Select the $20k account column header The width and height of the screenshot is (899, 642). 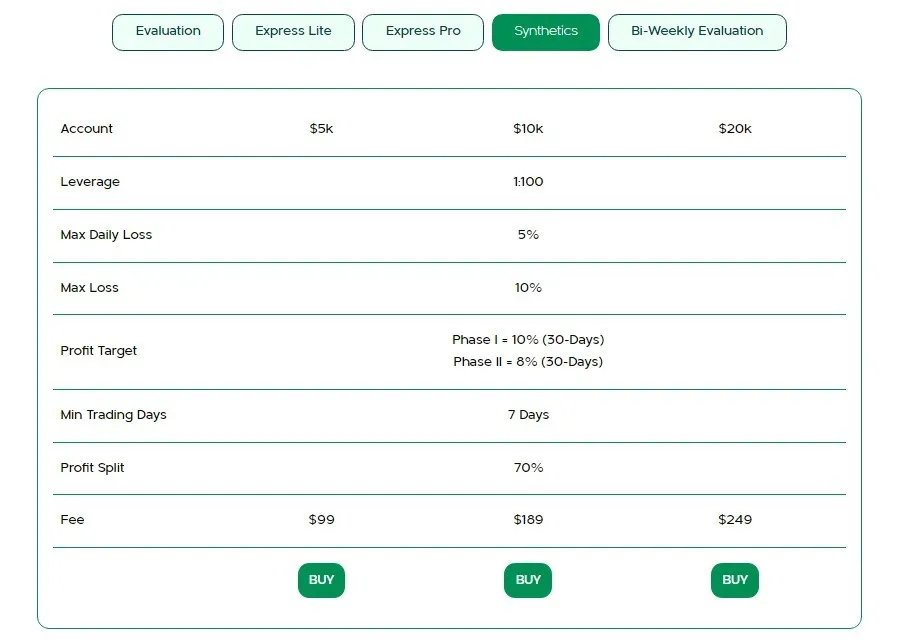pyautogui.click(x=735, y=129)
